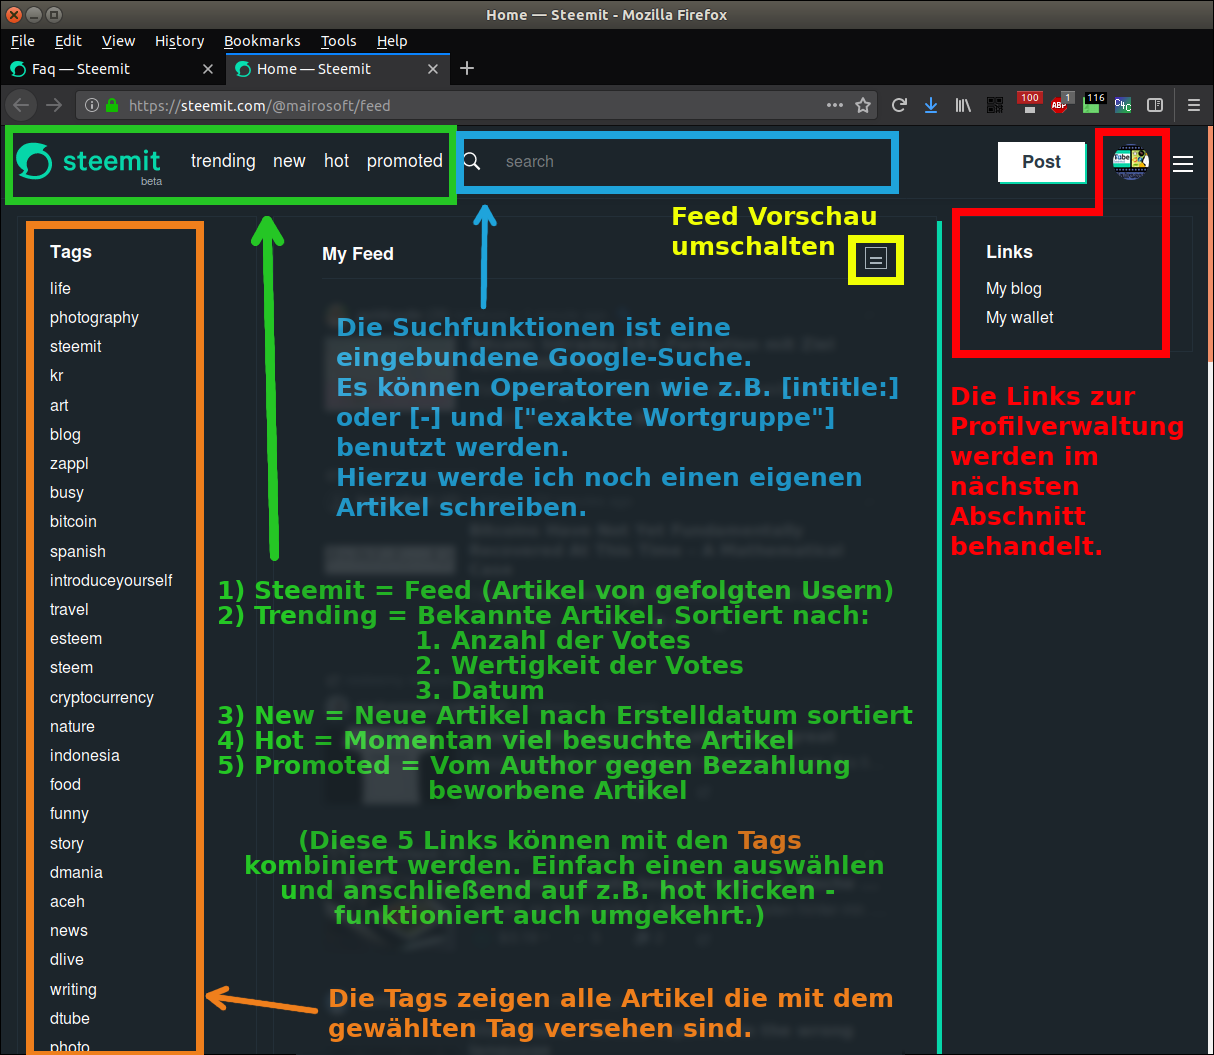Image resolution: width=1214 pixels, height=1055 pixels.
Task: Open My blog link
Action: 1014,288
